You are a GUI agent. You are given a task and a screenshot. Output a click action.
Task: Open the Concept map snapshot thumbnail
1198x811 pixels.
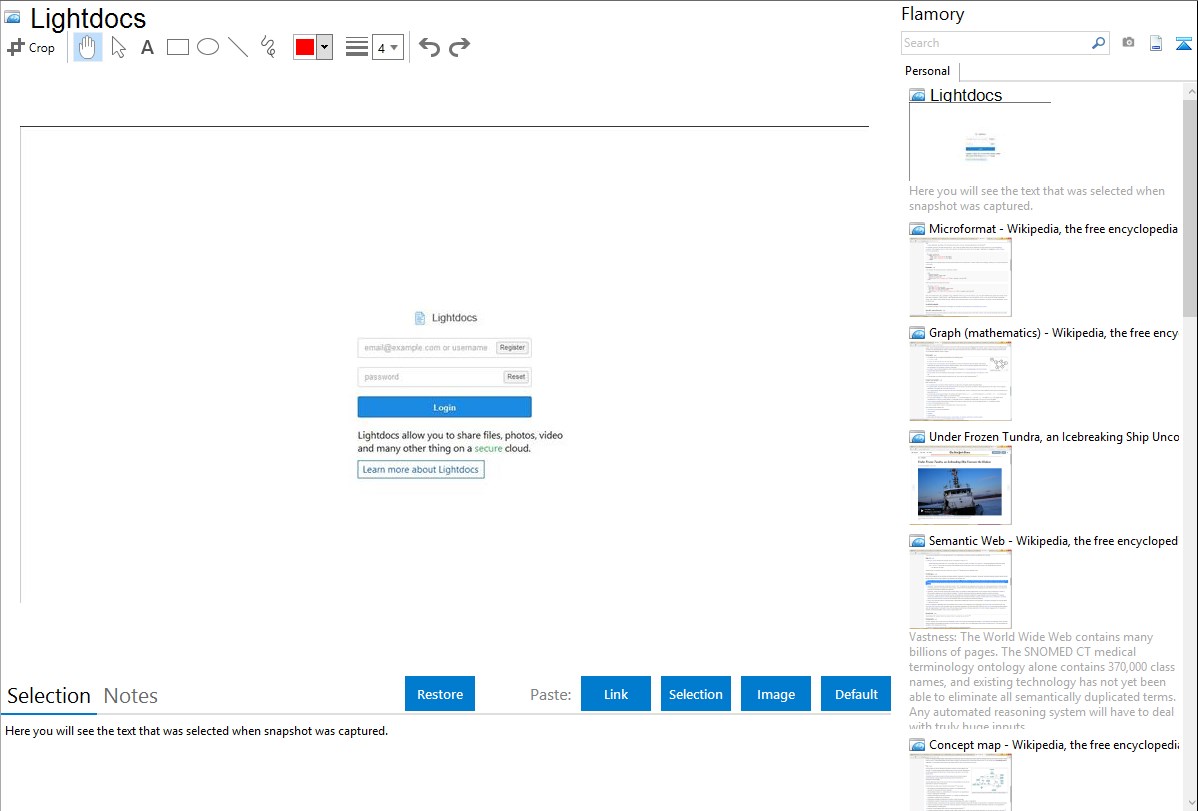(x=960, y=782)
